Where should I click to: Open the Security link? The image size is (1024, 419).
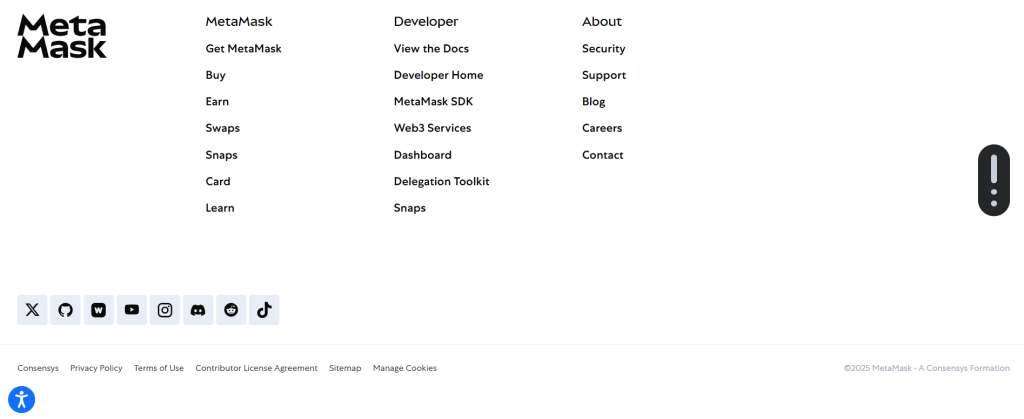point(604,49)
